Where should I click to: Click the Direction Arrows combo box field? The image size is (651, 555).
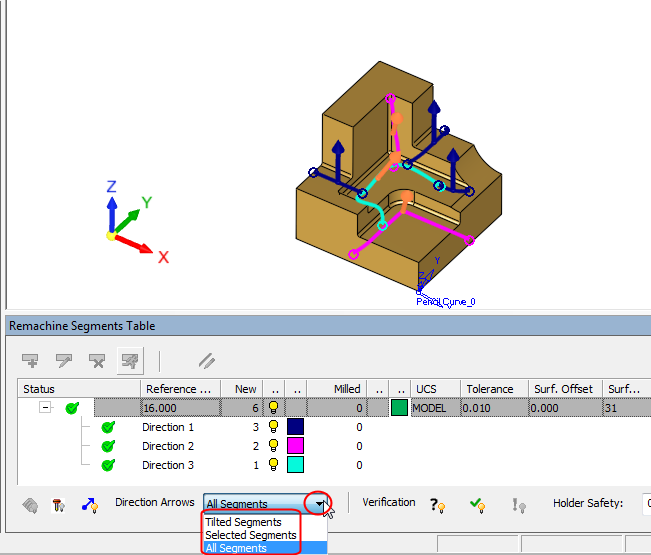[x=256, y=504]
